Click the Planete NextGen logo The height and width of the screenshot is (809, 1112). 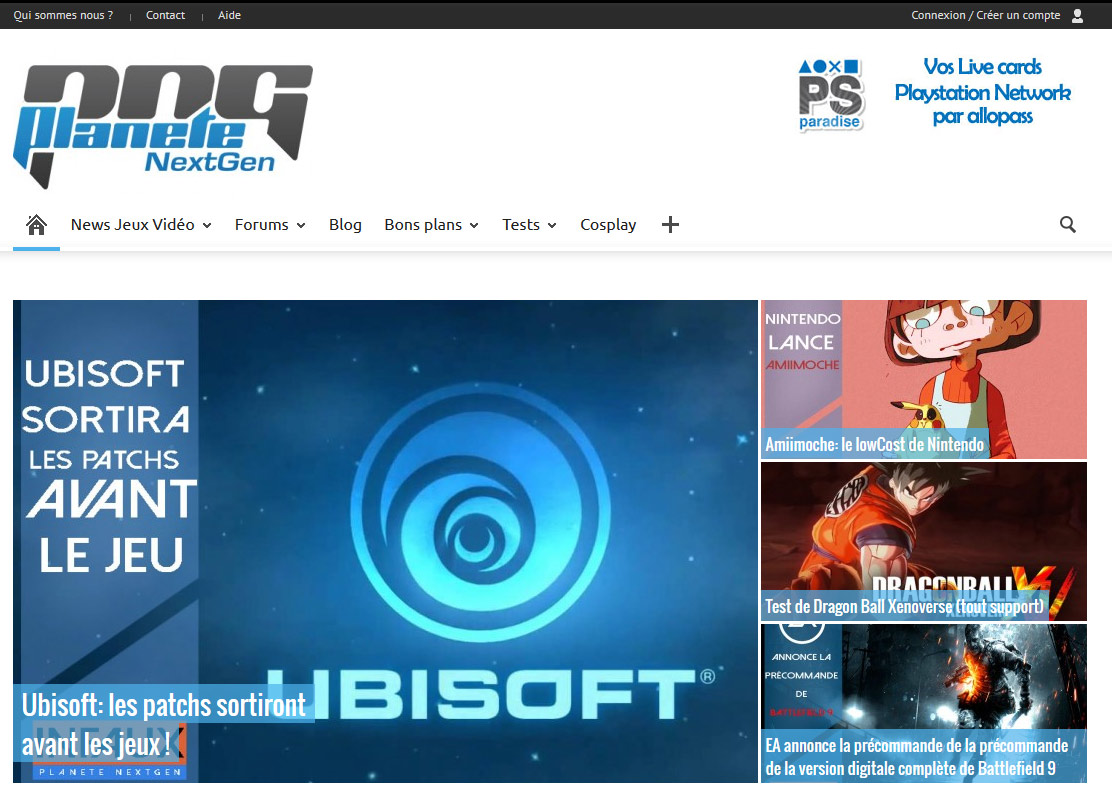click(x=163, y=124)
